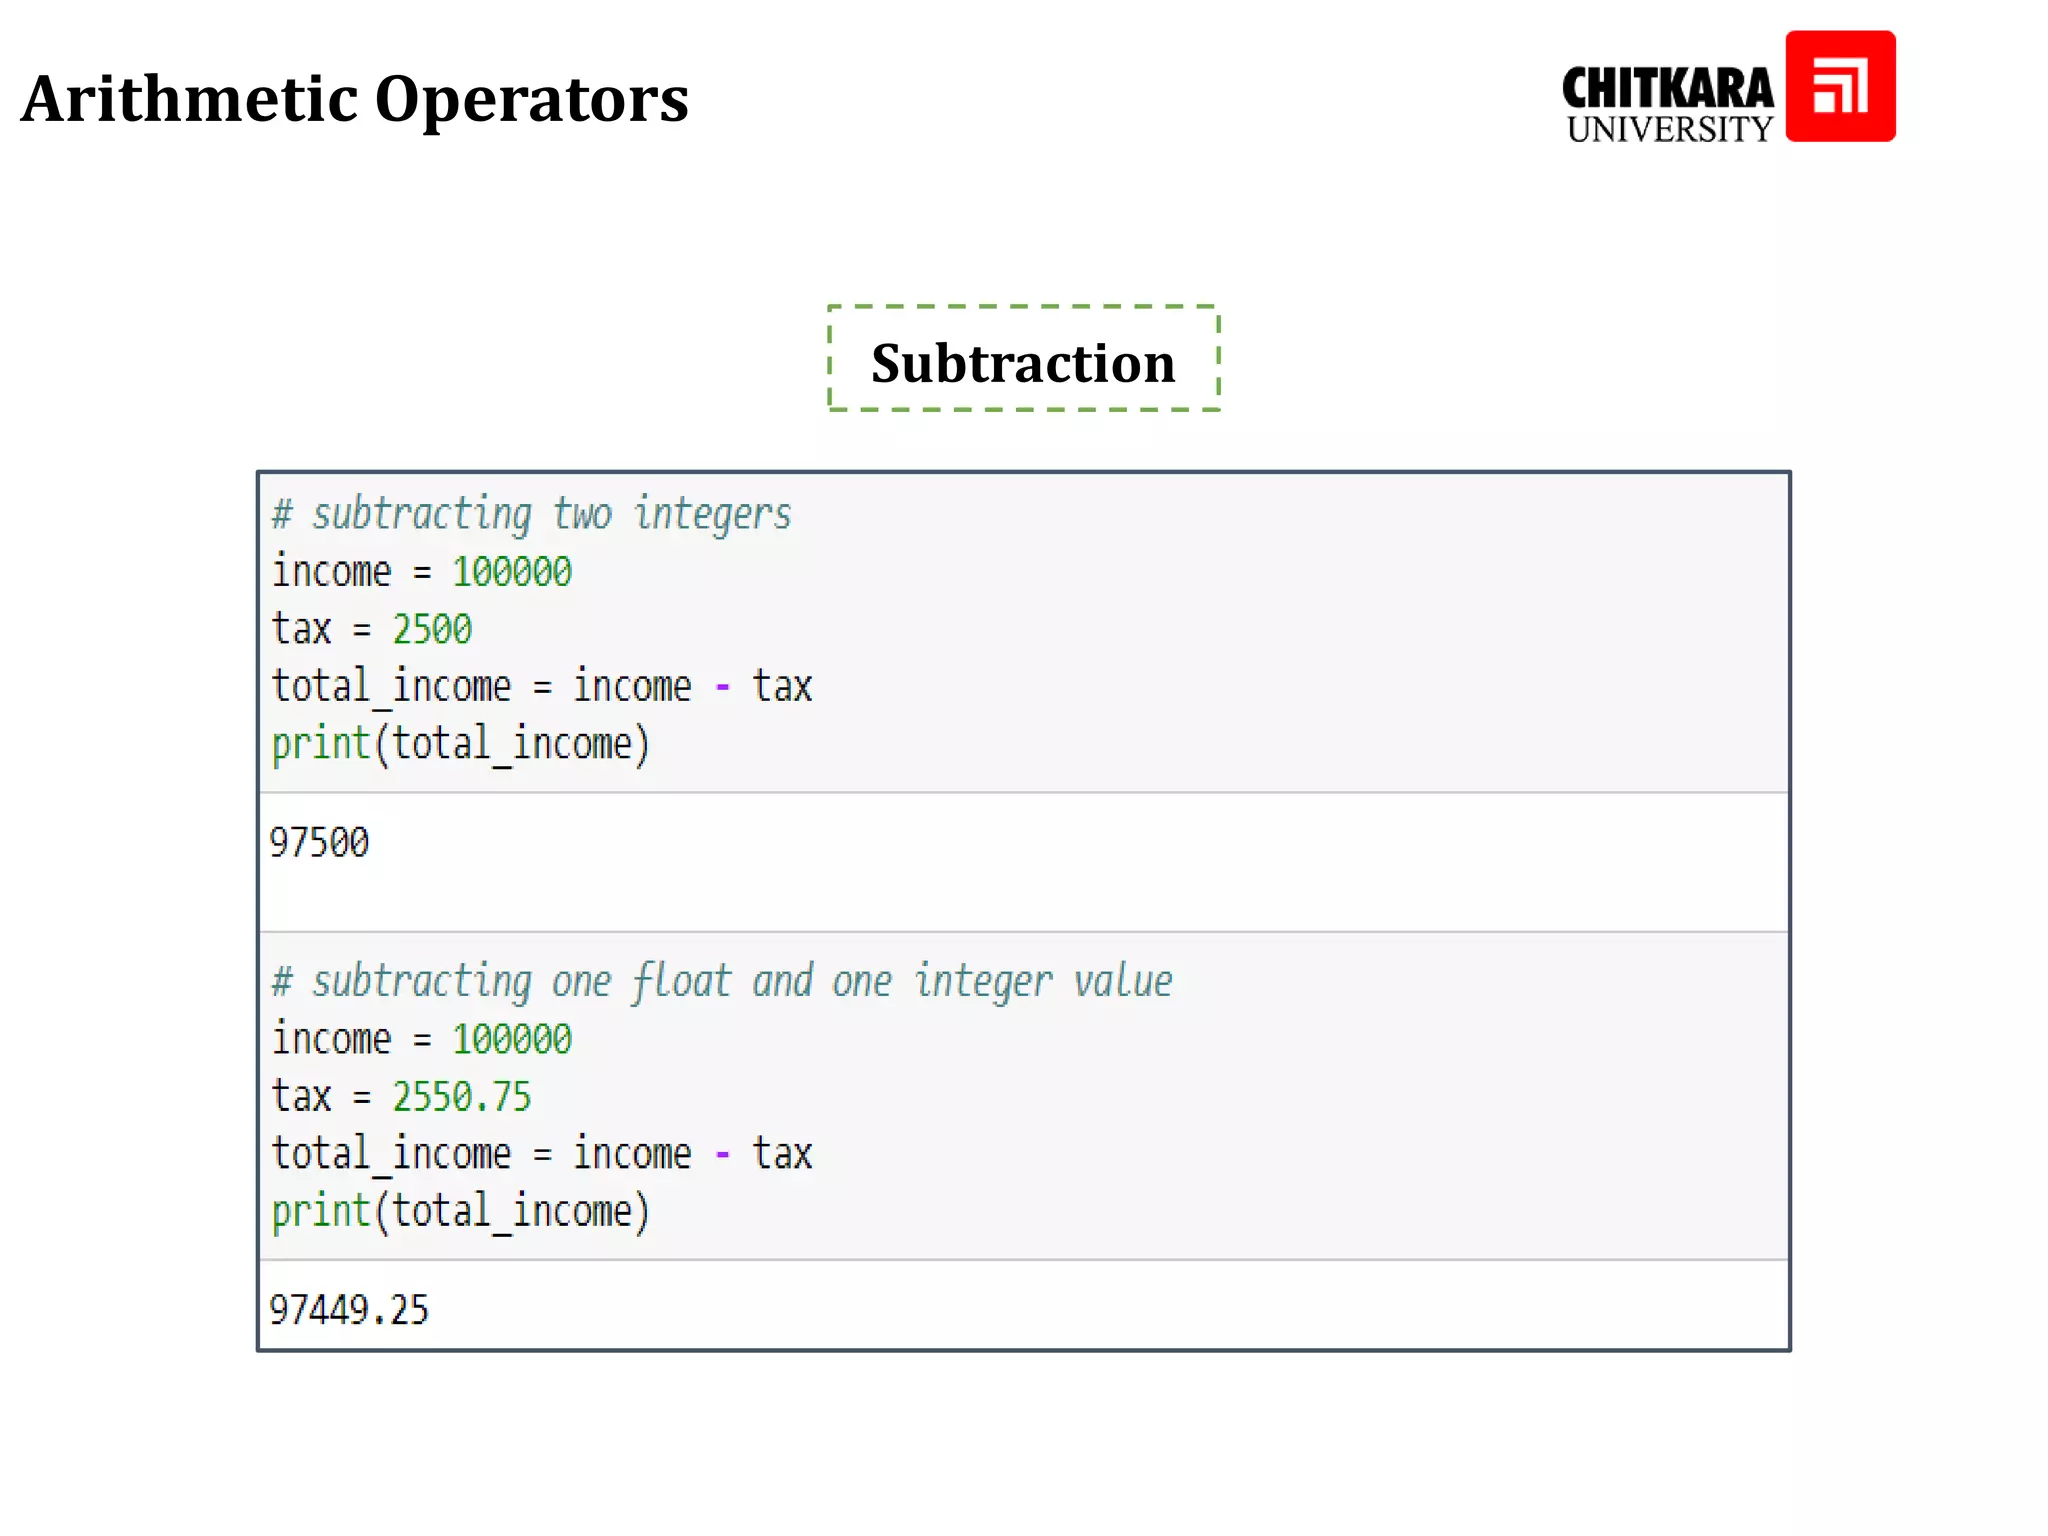Viewport: 2048px width, 1536px height.
Task: Click the subtracting two integers comment
Action: click(531, 514)
